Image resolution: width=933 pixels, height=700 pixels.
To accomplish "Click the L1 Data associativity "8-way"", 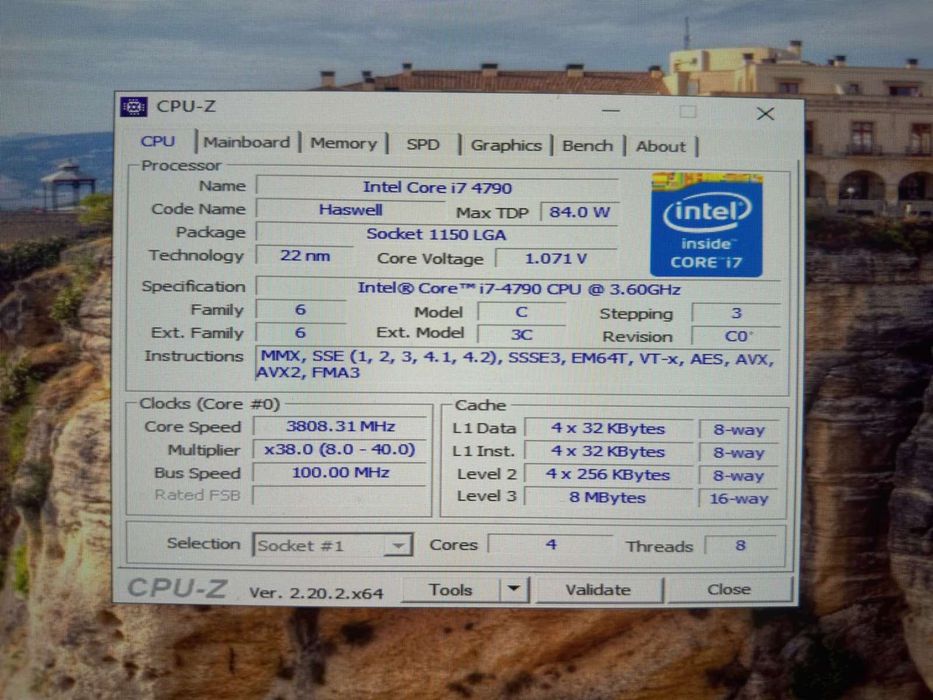I will tap(738, 430).
